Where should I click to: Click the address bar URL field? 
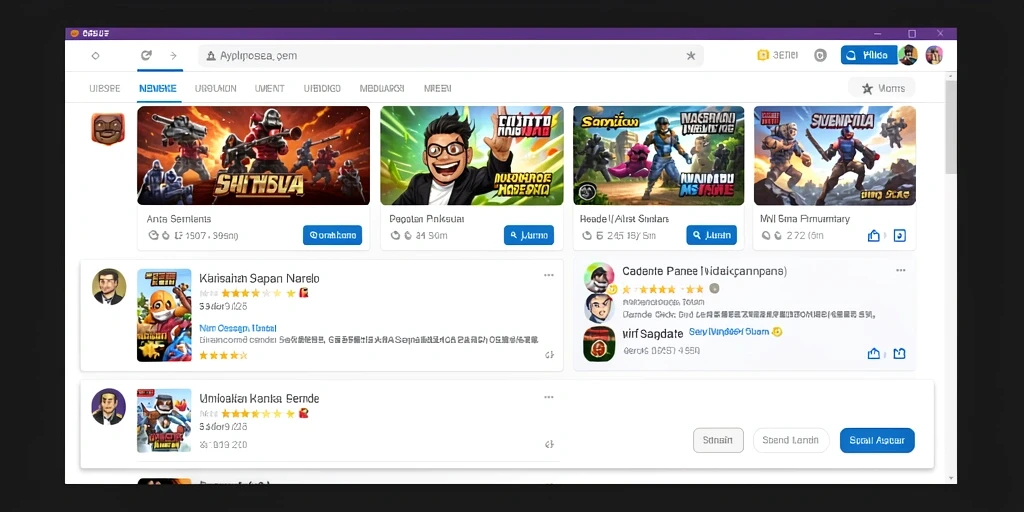(451, 56)
